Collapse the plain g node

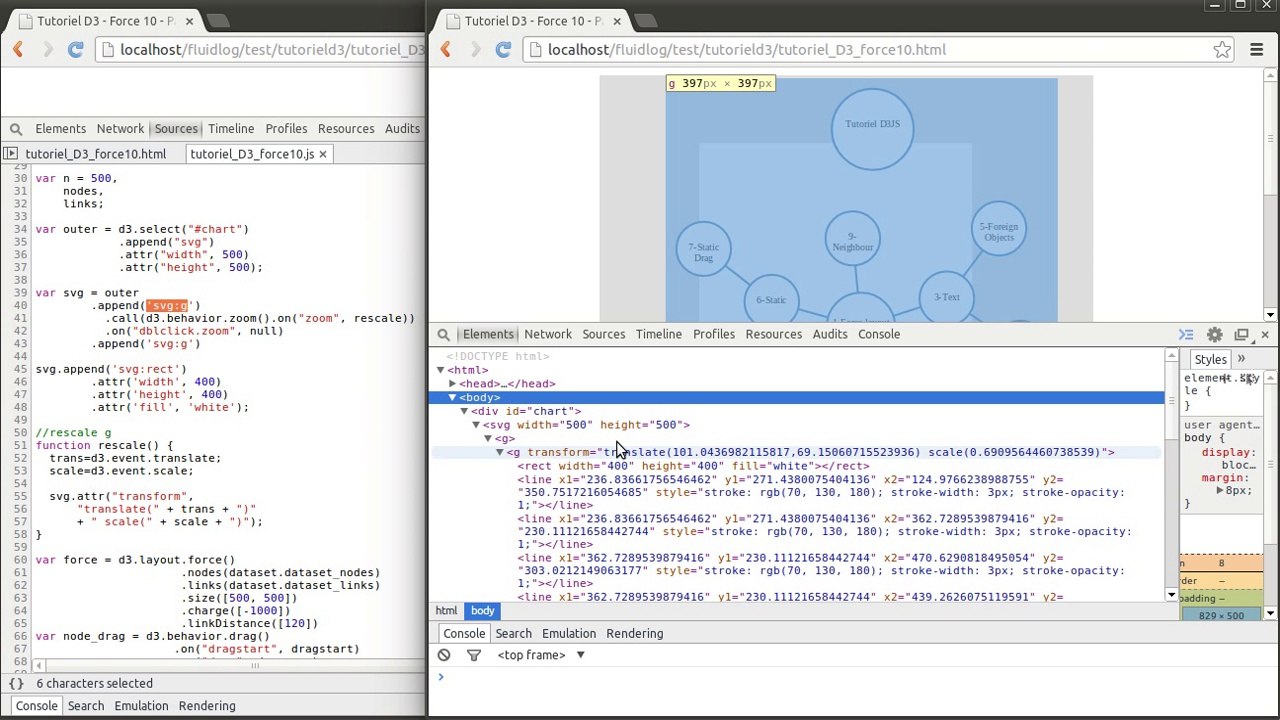(x=488, y=439)
